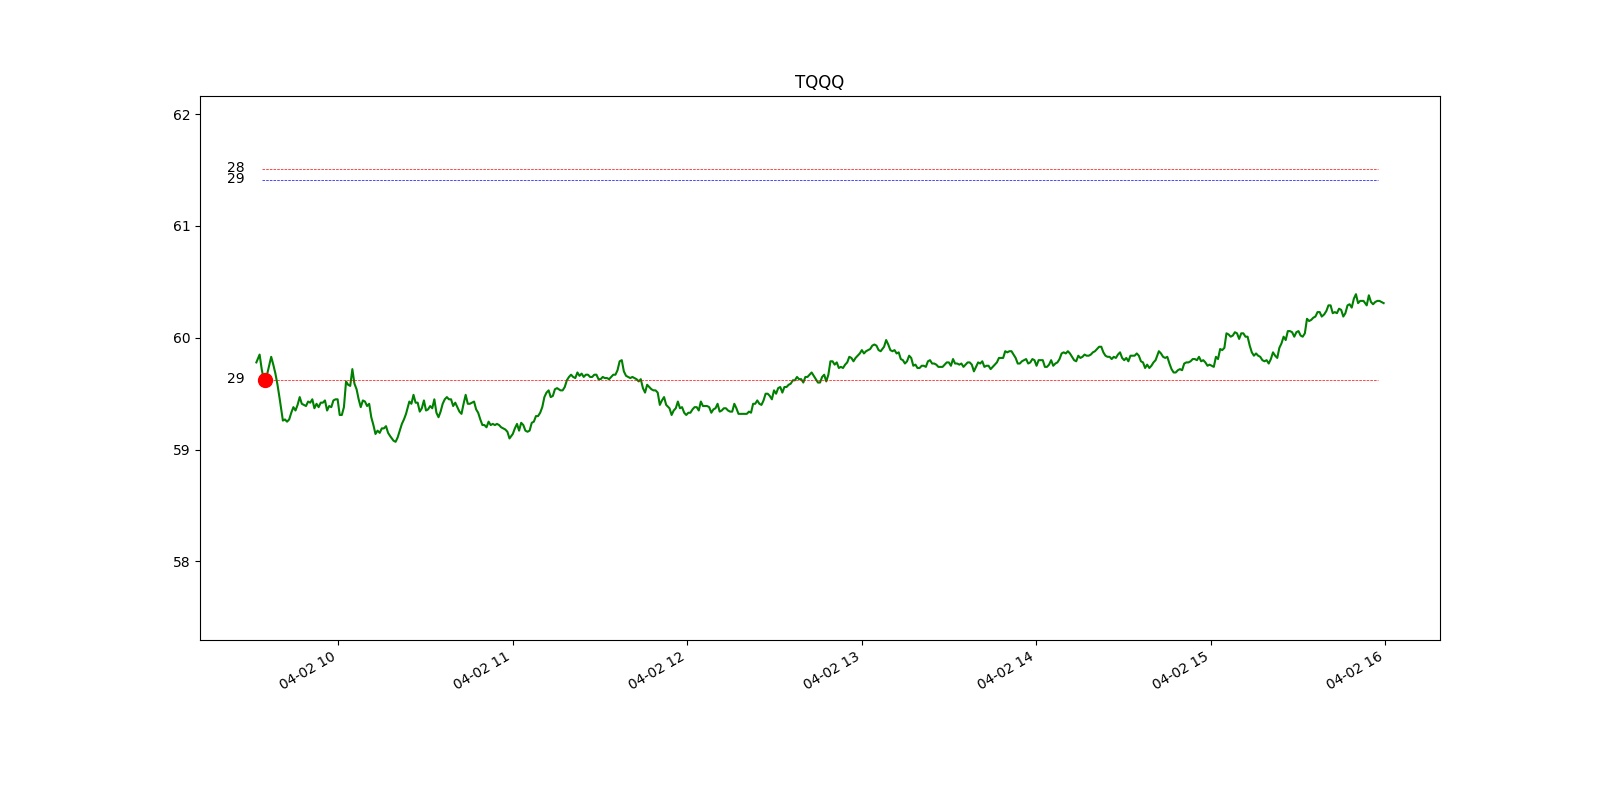Click the y-axis label 58

(181, 562)
